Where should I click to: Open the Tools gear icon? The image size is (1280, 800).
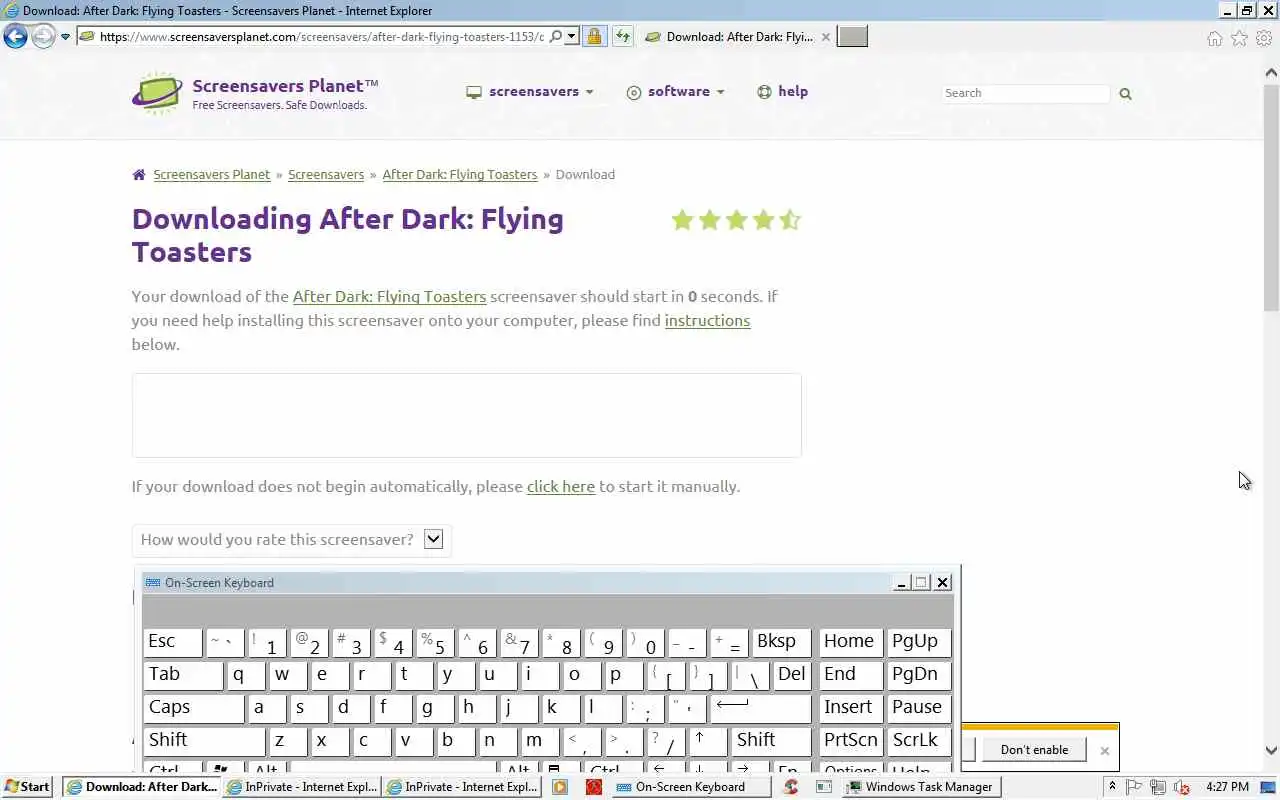pos(1264,38)
